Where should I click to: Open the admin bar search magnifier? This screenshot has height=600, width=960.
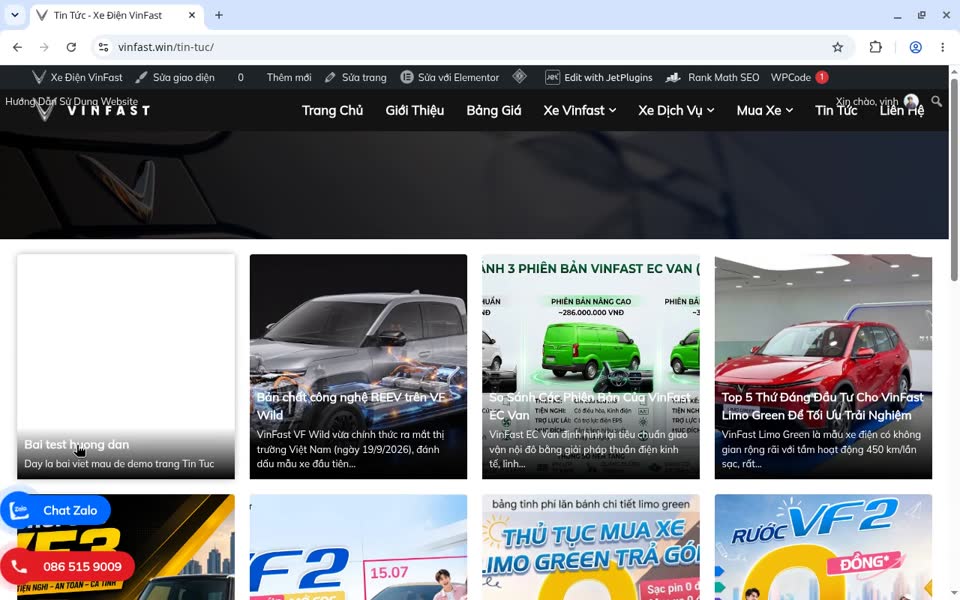(936, 101)
